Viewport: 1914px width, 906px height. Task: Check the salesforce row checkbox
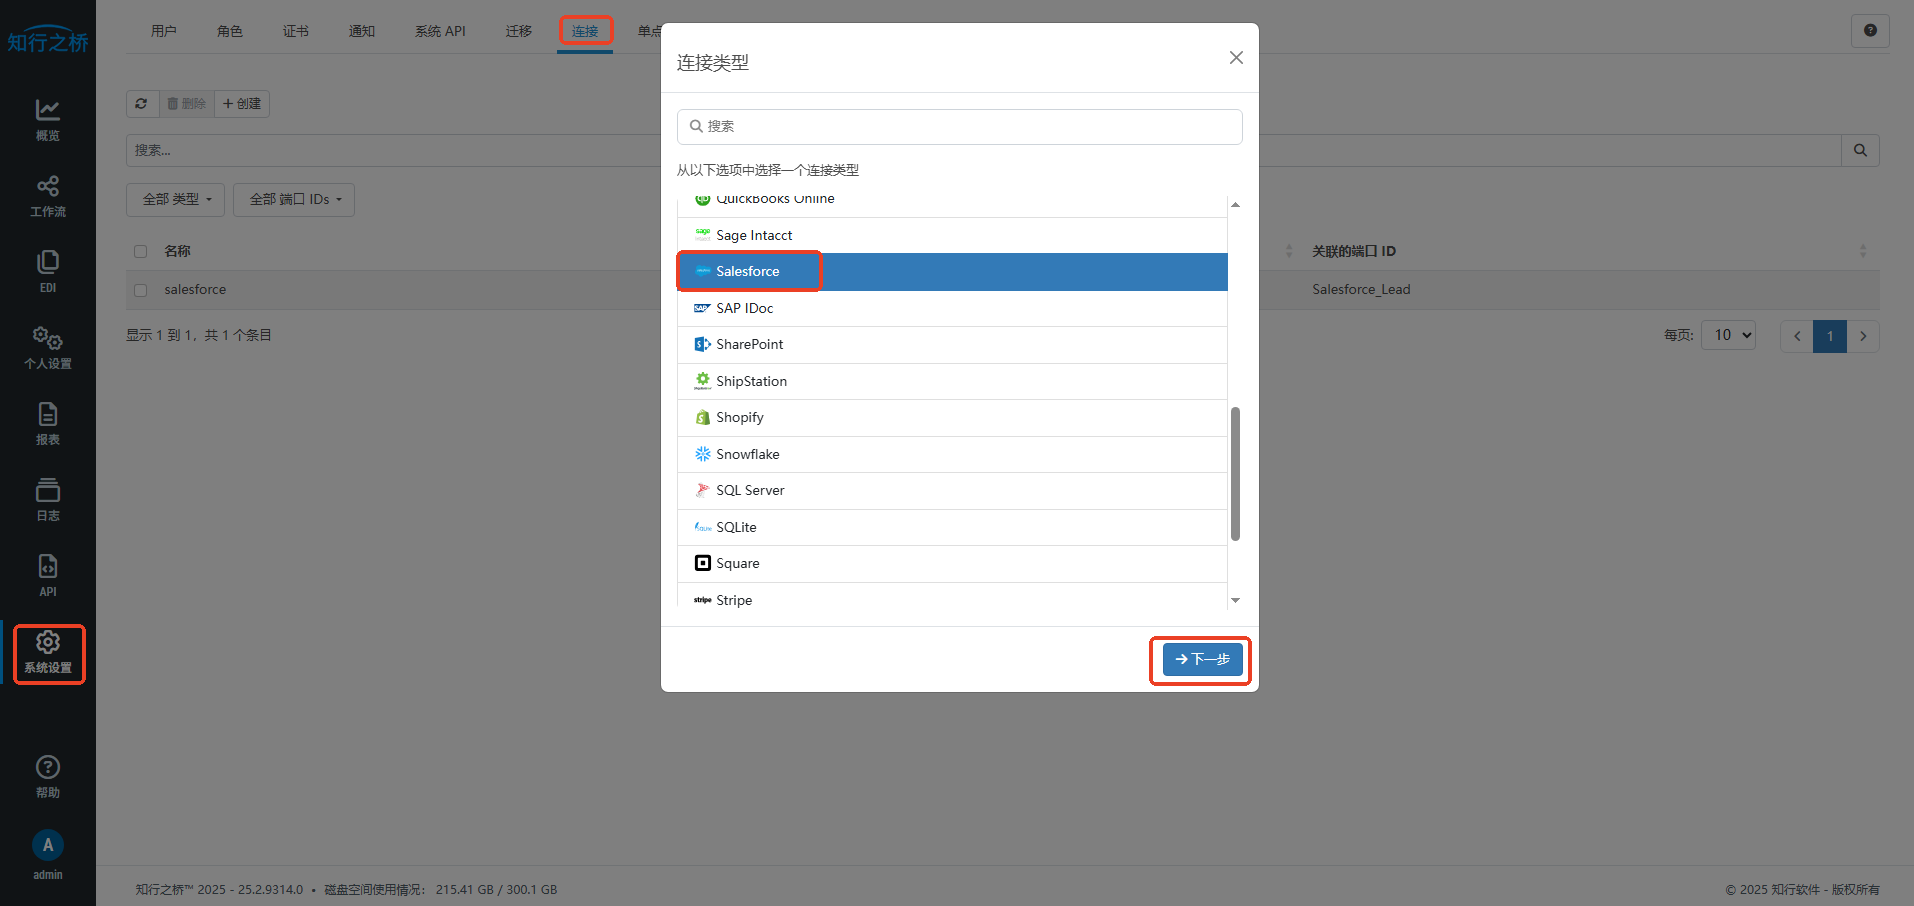point(141,290)
